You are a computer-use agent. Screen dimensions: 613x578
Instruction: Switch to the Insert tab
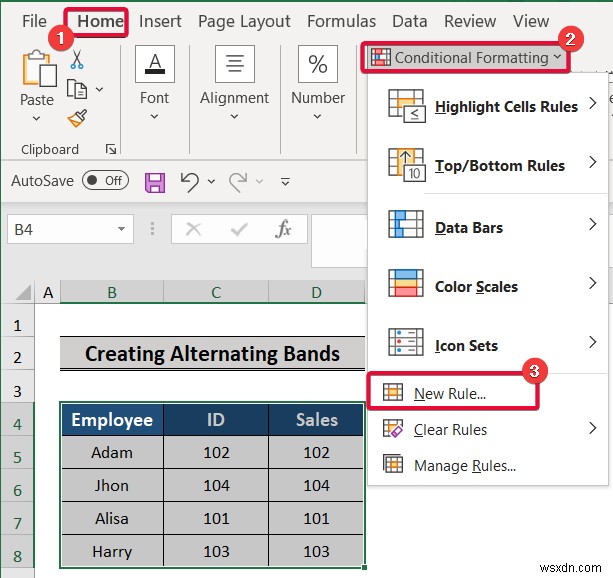coord(160,21)
